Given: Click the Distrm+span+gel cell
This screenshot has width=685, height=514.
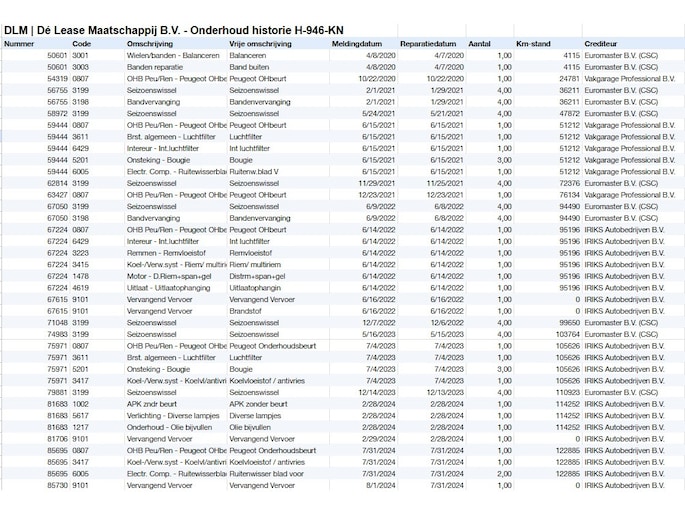Looking at the screenshot, I should [257, 276].
